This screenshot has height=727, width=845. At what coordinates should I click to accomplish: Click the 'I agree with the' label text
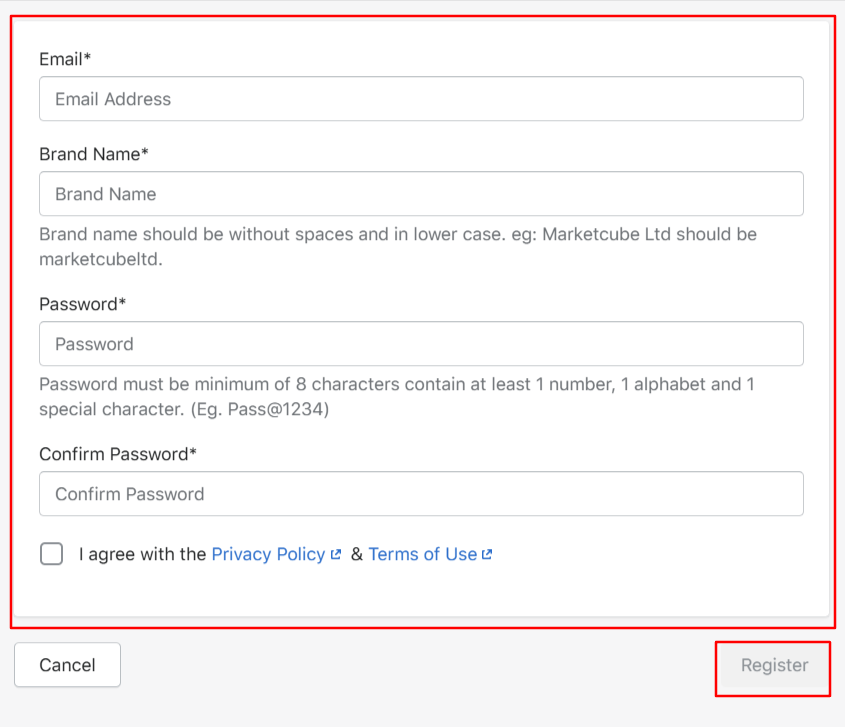[x=142, y=554]
